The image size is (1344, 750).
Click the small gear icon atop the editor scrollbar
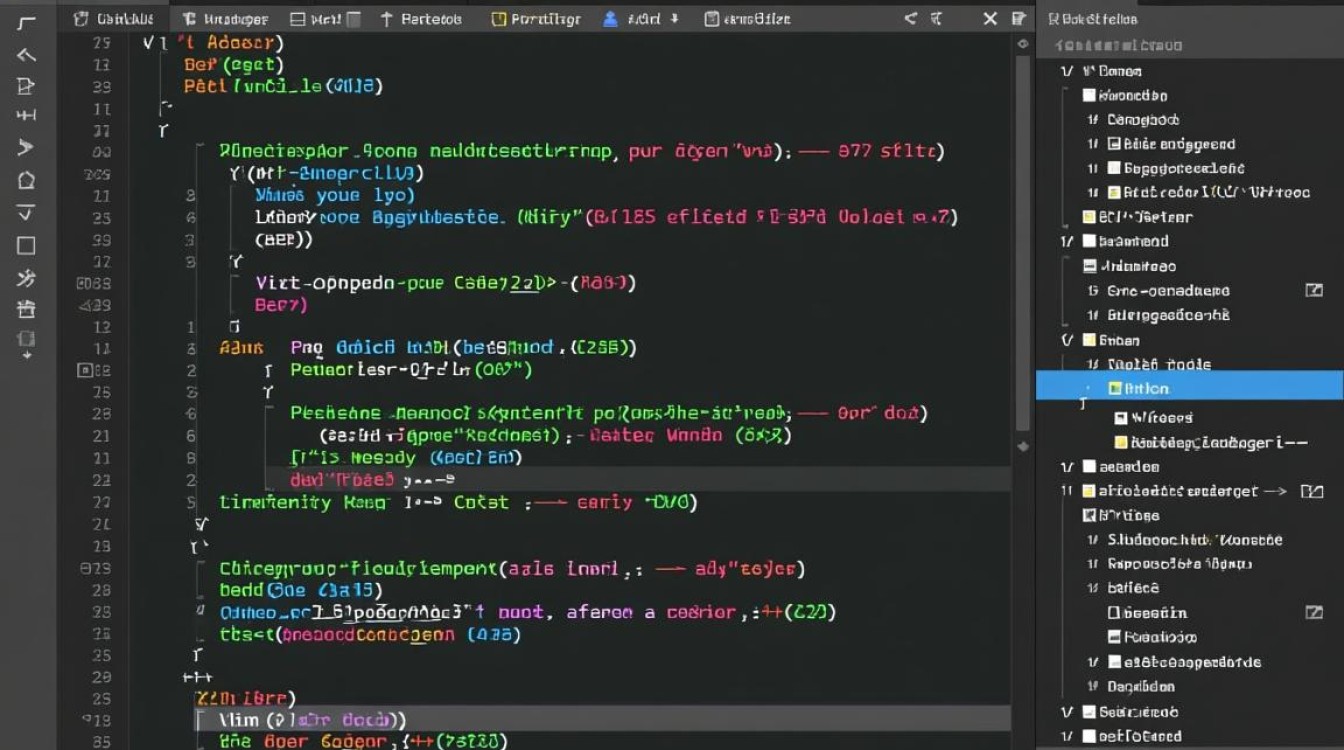[x=1023, y=44]
